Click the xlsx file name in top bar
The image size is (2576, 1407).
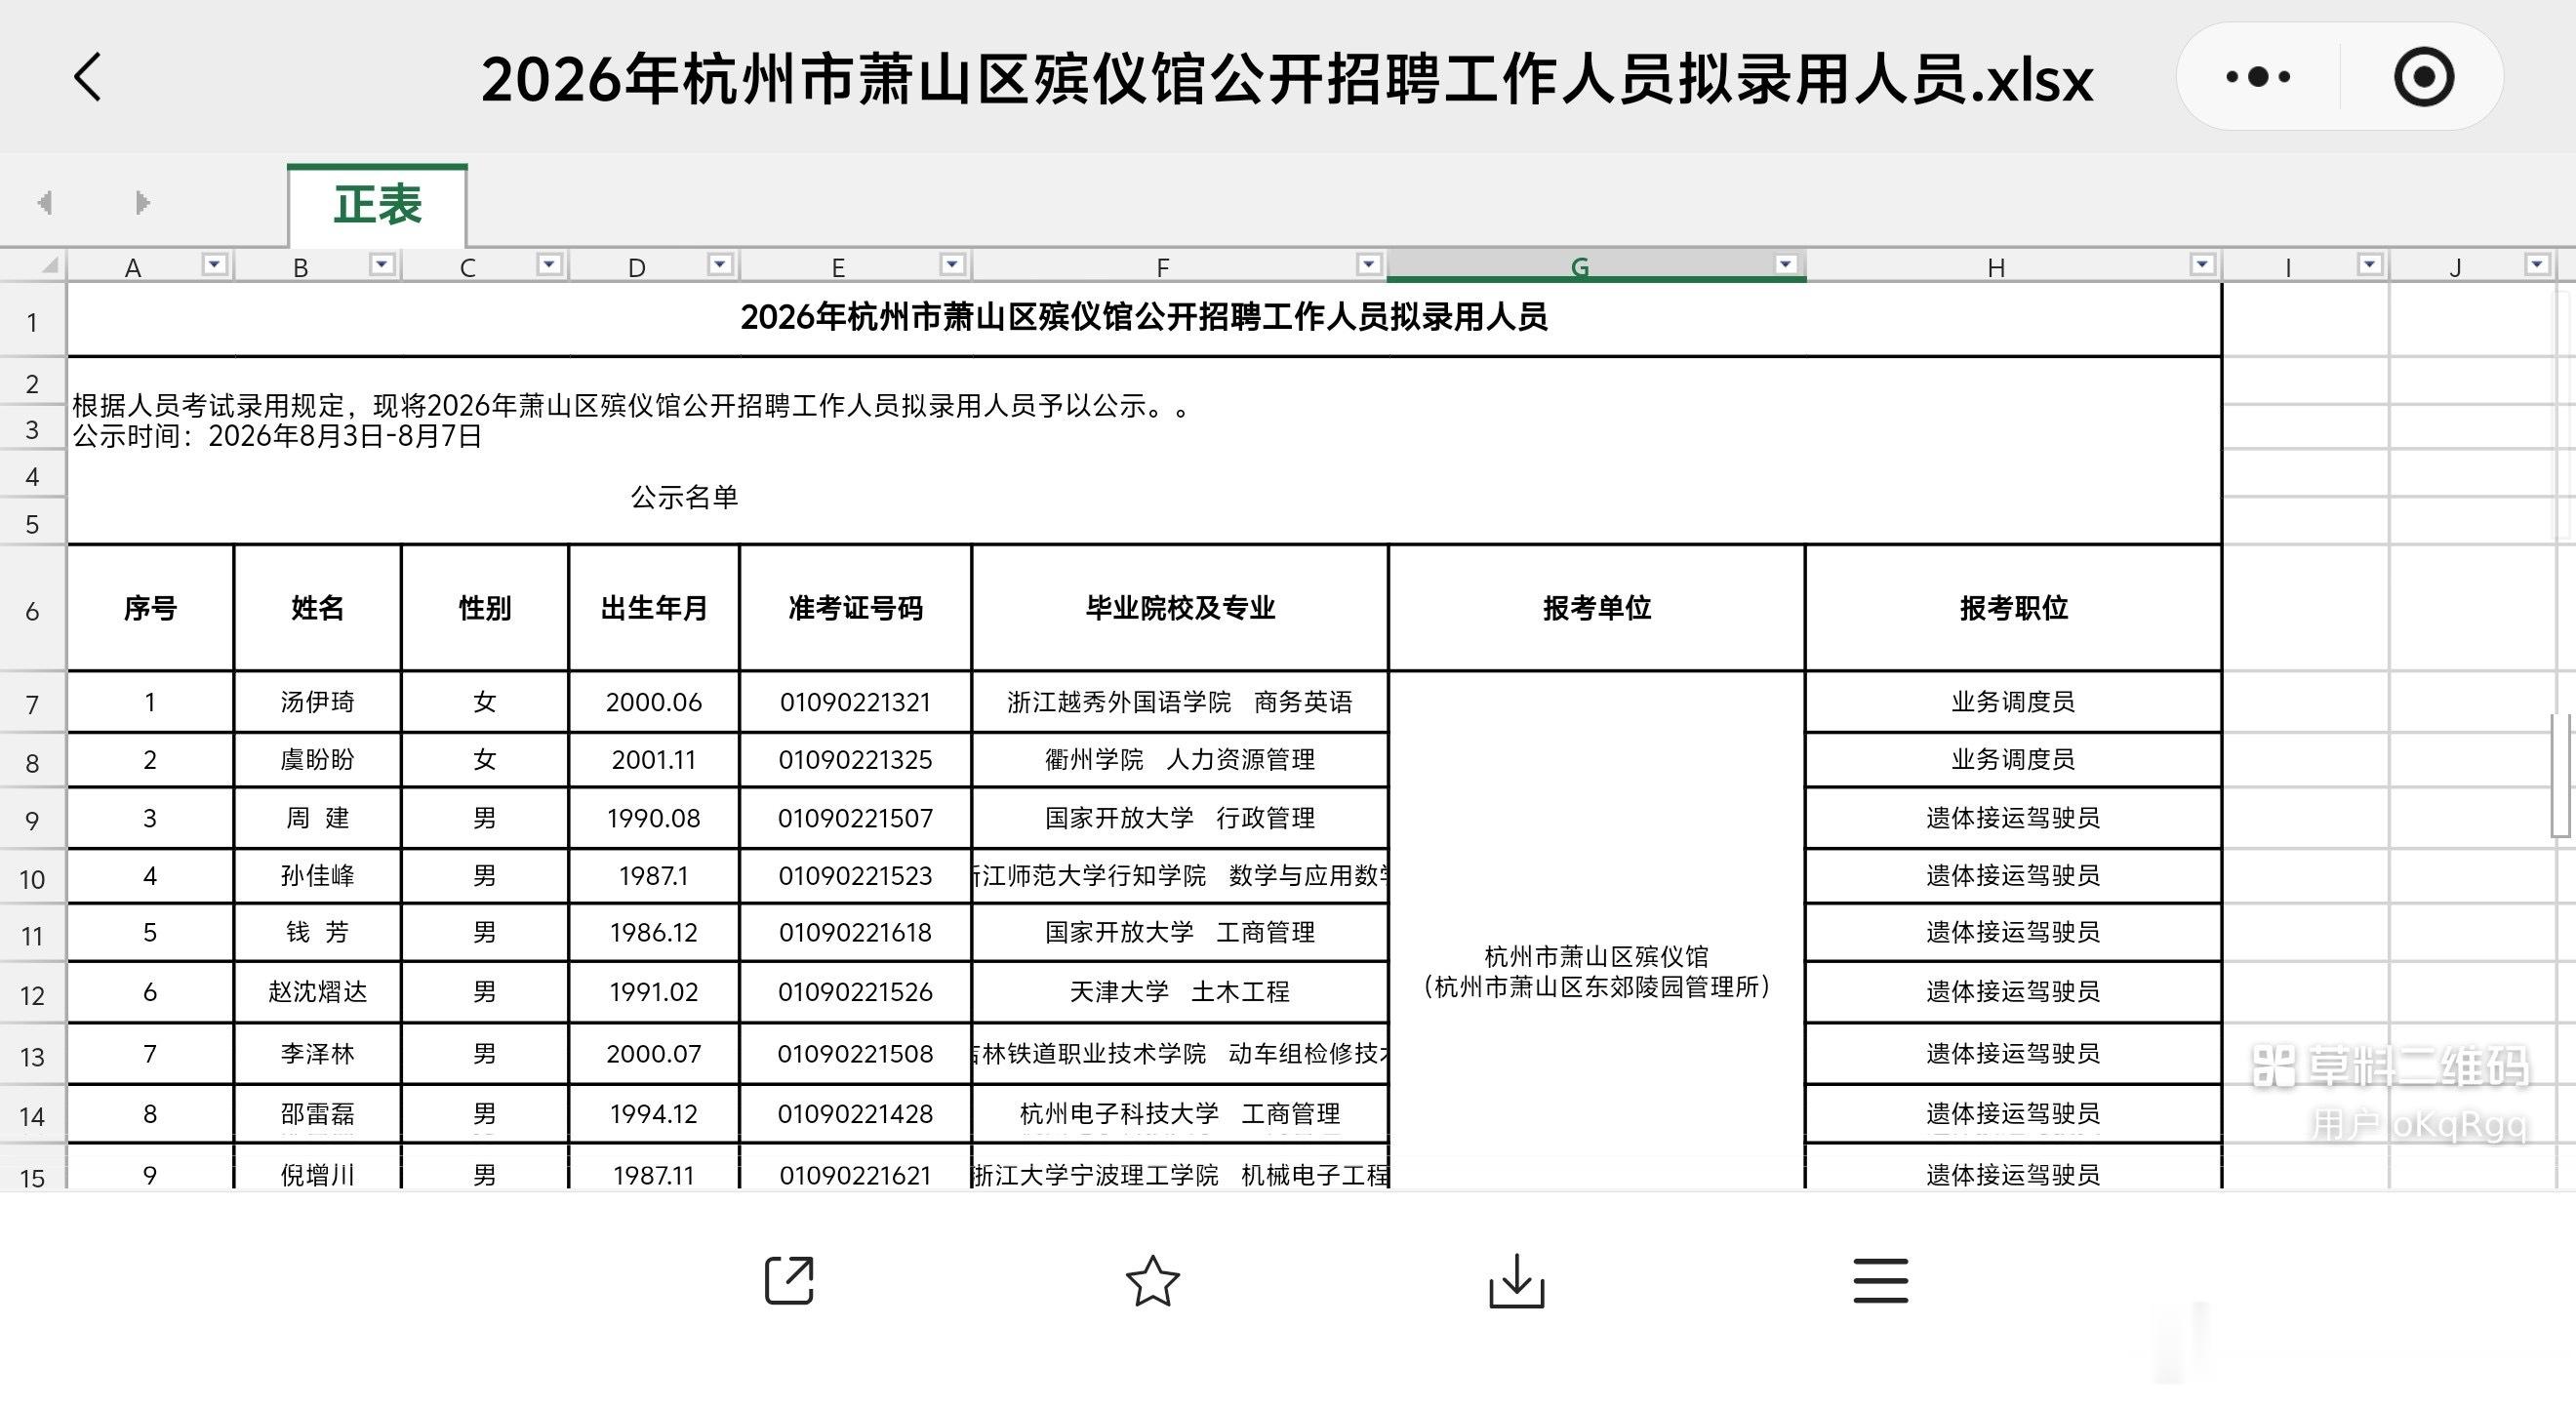pos(1287,78)
